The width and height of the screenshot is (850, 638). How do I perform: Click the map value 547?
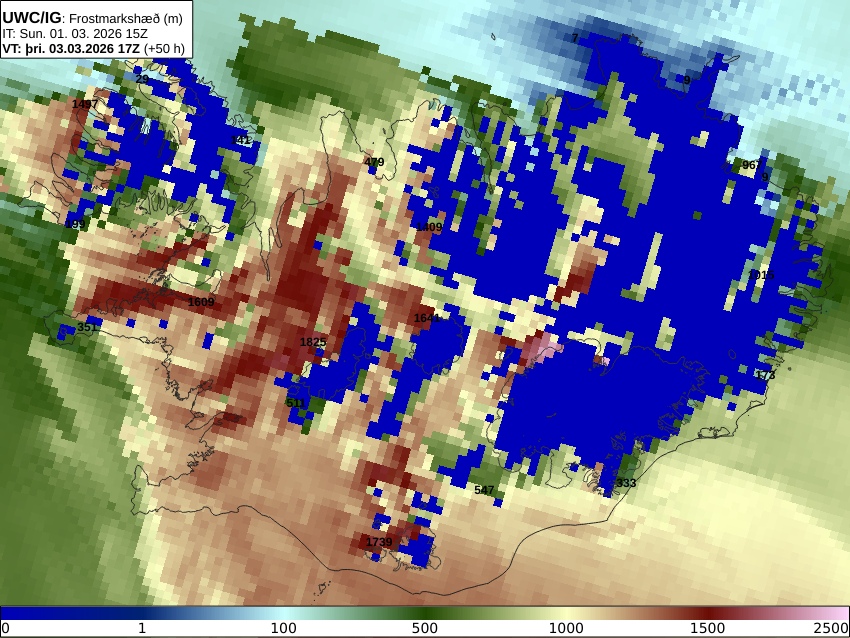pos(484,490)
